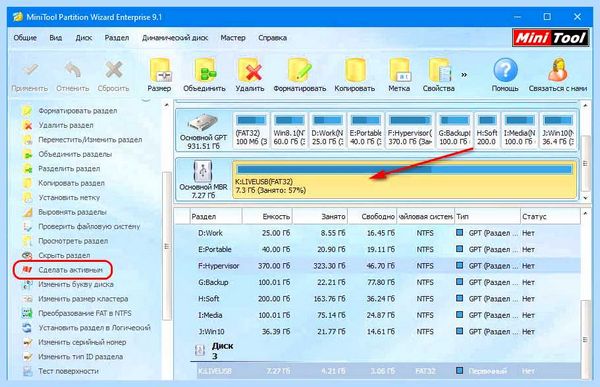Select the E:Portable table row
Viewport: 600px width, 387px height.
pyautogui.click(x=377, y=250)
